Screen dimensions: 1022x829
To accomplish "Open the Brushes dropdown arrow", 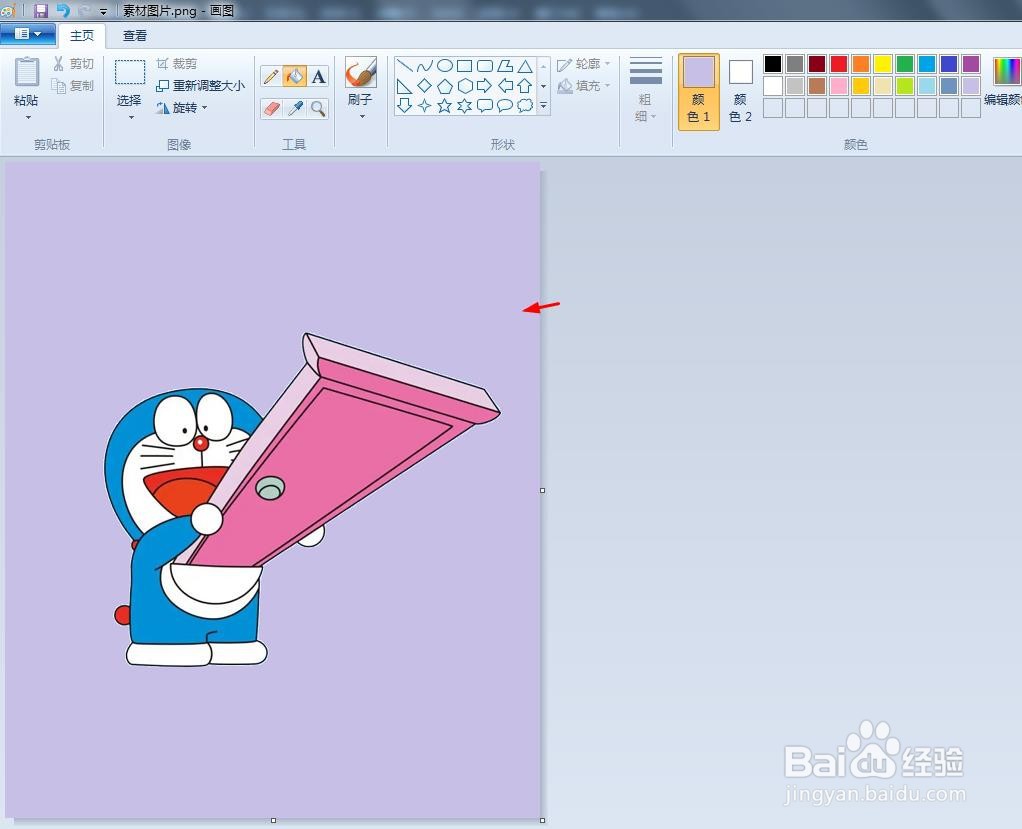I will pos(362,117).
